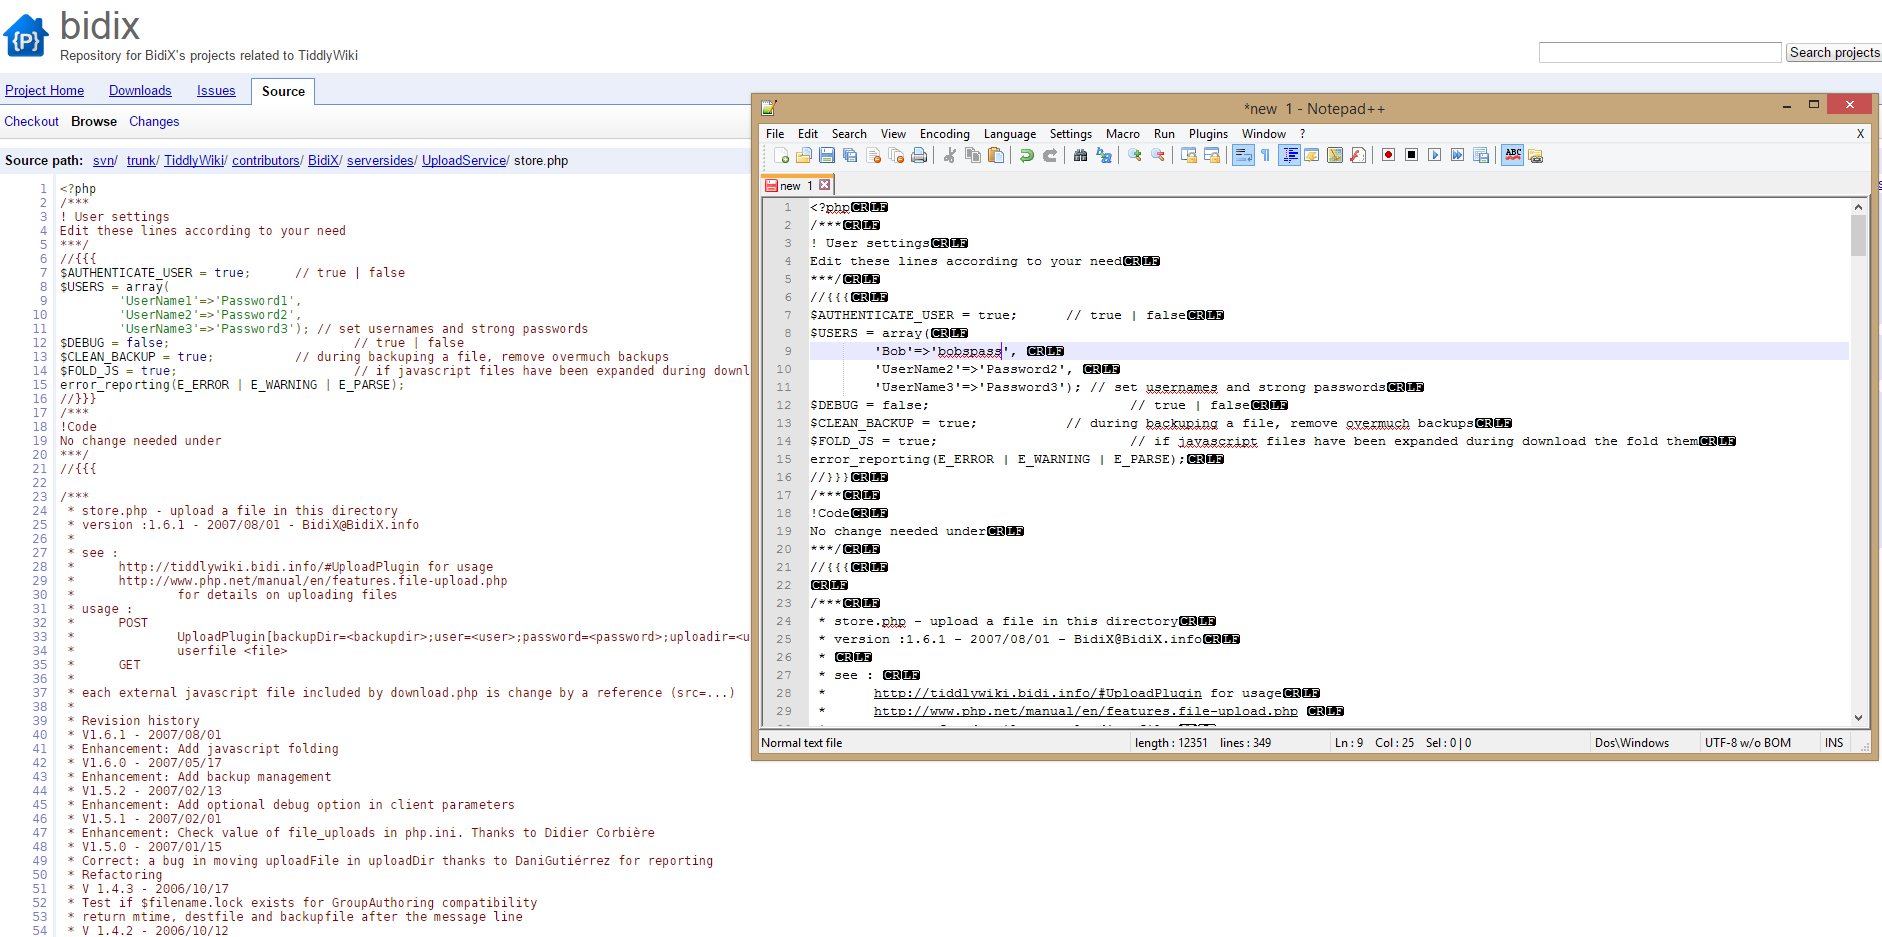Toggle the spell check ABC button
The height and width of the screenshot is (937, 1882).
1512,155
